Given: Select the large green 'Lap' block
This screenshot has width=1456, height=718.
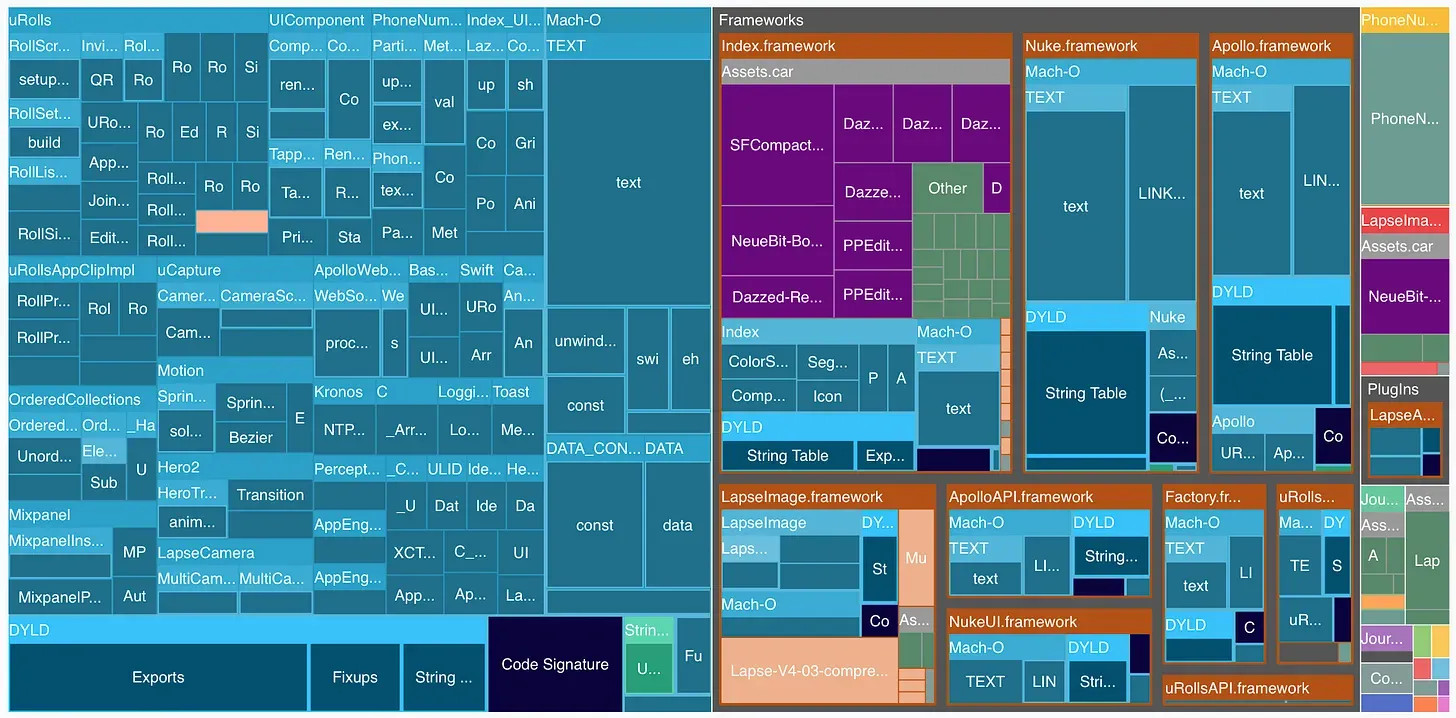Looking at the screenshot, I should pos(1427,561).
